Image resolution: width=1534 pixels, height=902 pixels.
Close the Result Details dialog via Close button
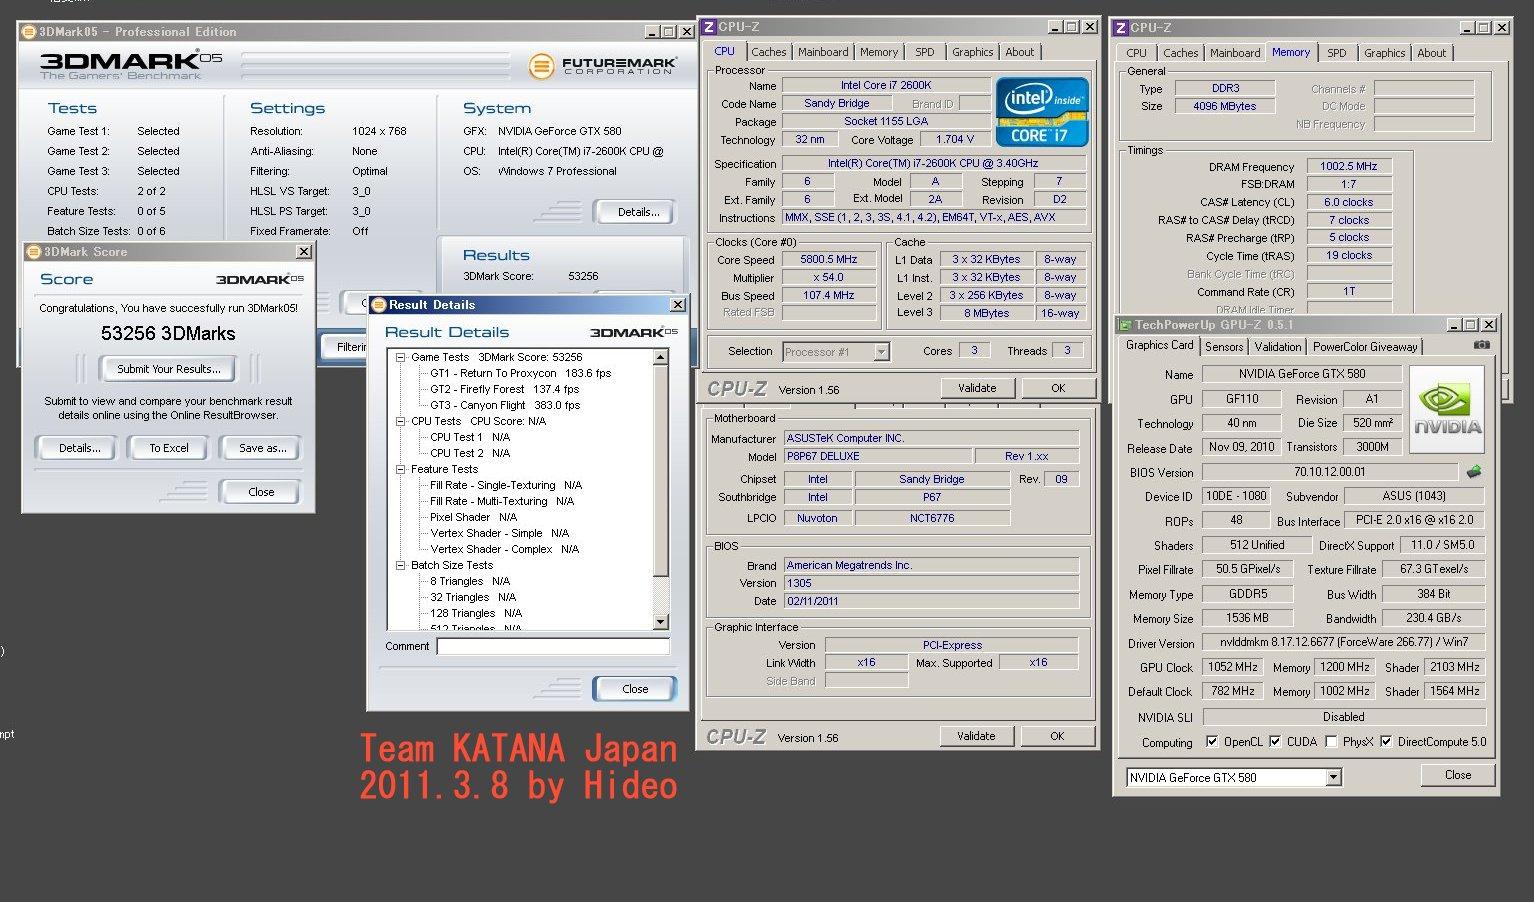coord(635,689)
